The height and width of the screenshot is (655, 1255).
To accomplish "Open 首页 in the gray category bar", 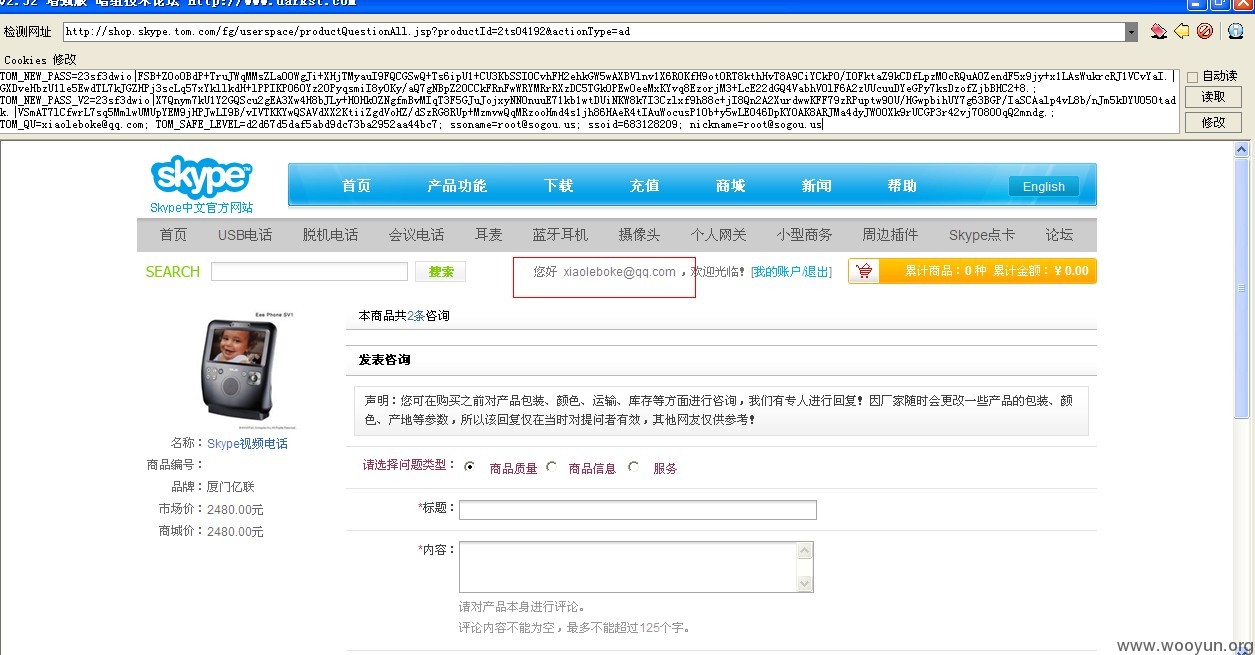I will click(x=173, y=235).
